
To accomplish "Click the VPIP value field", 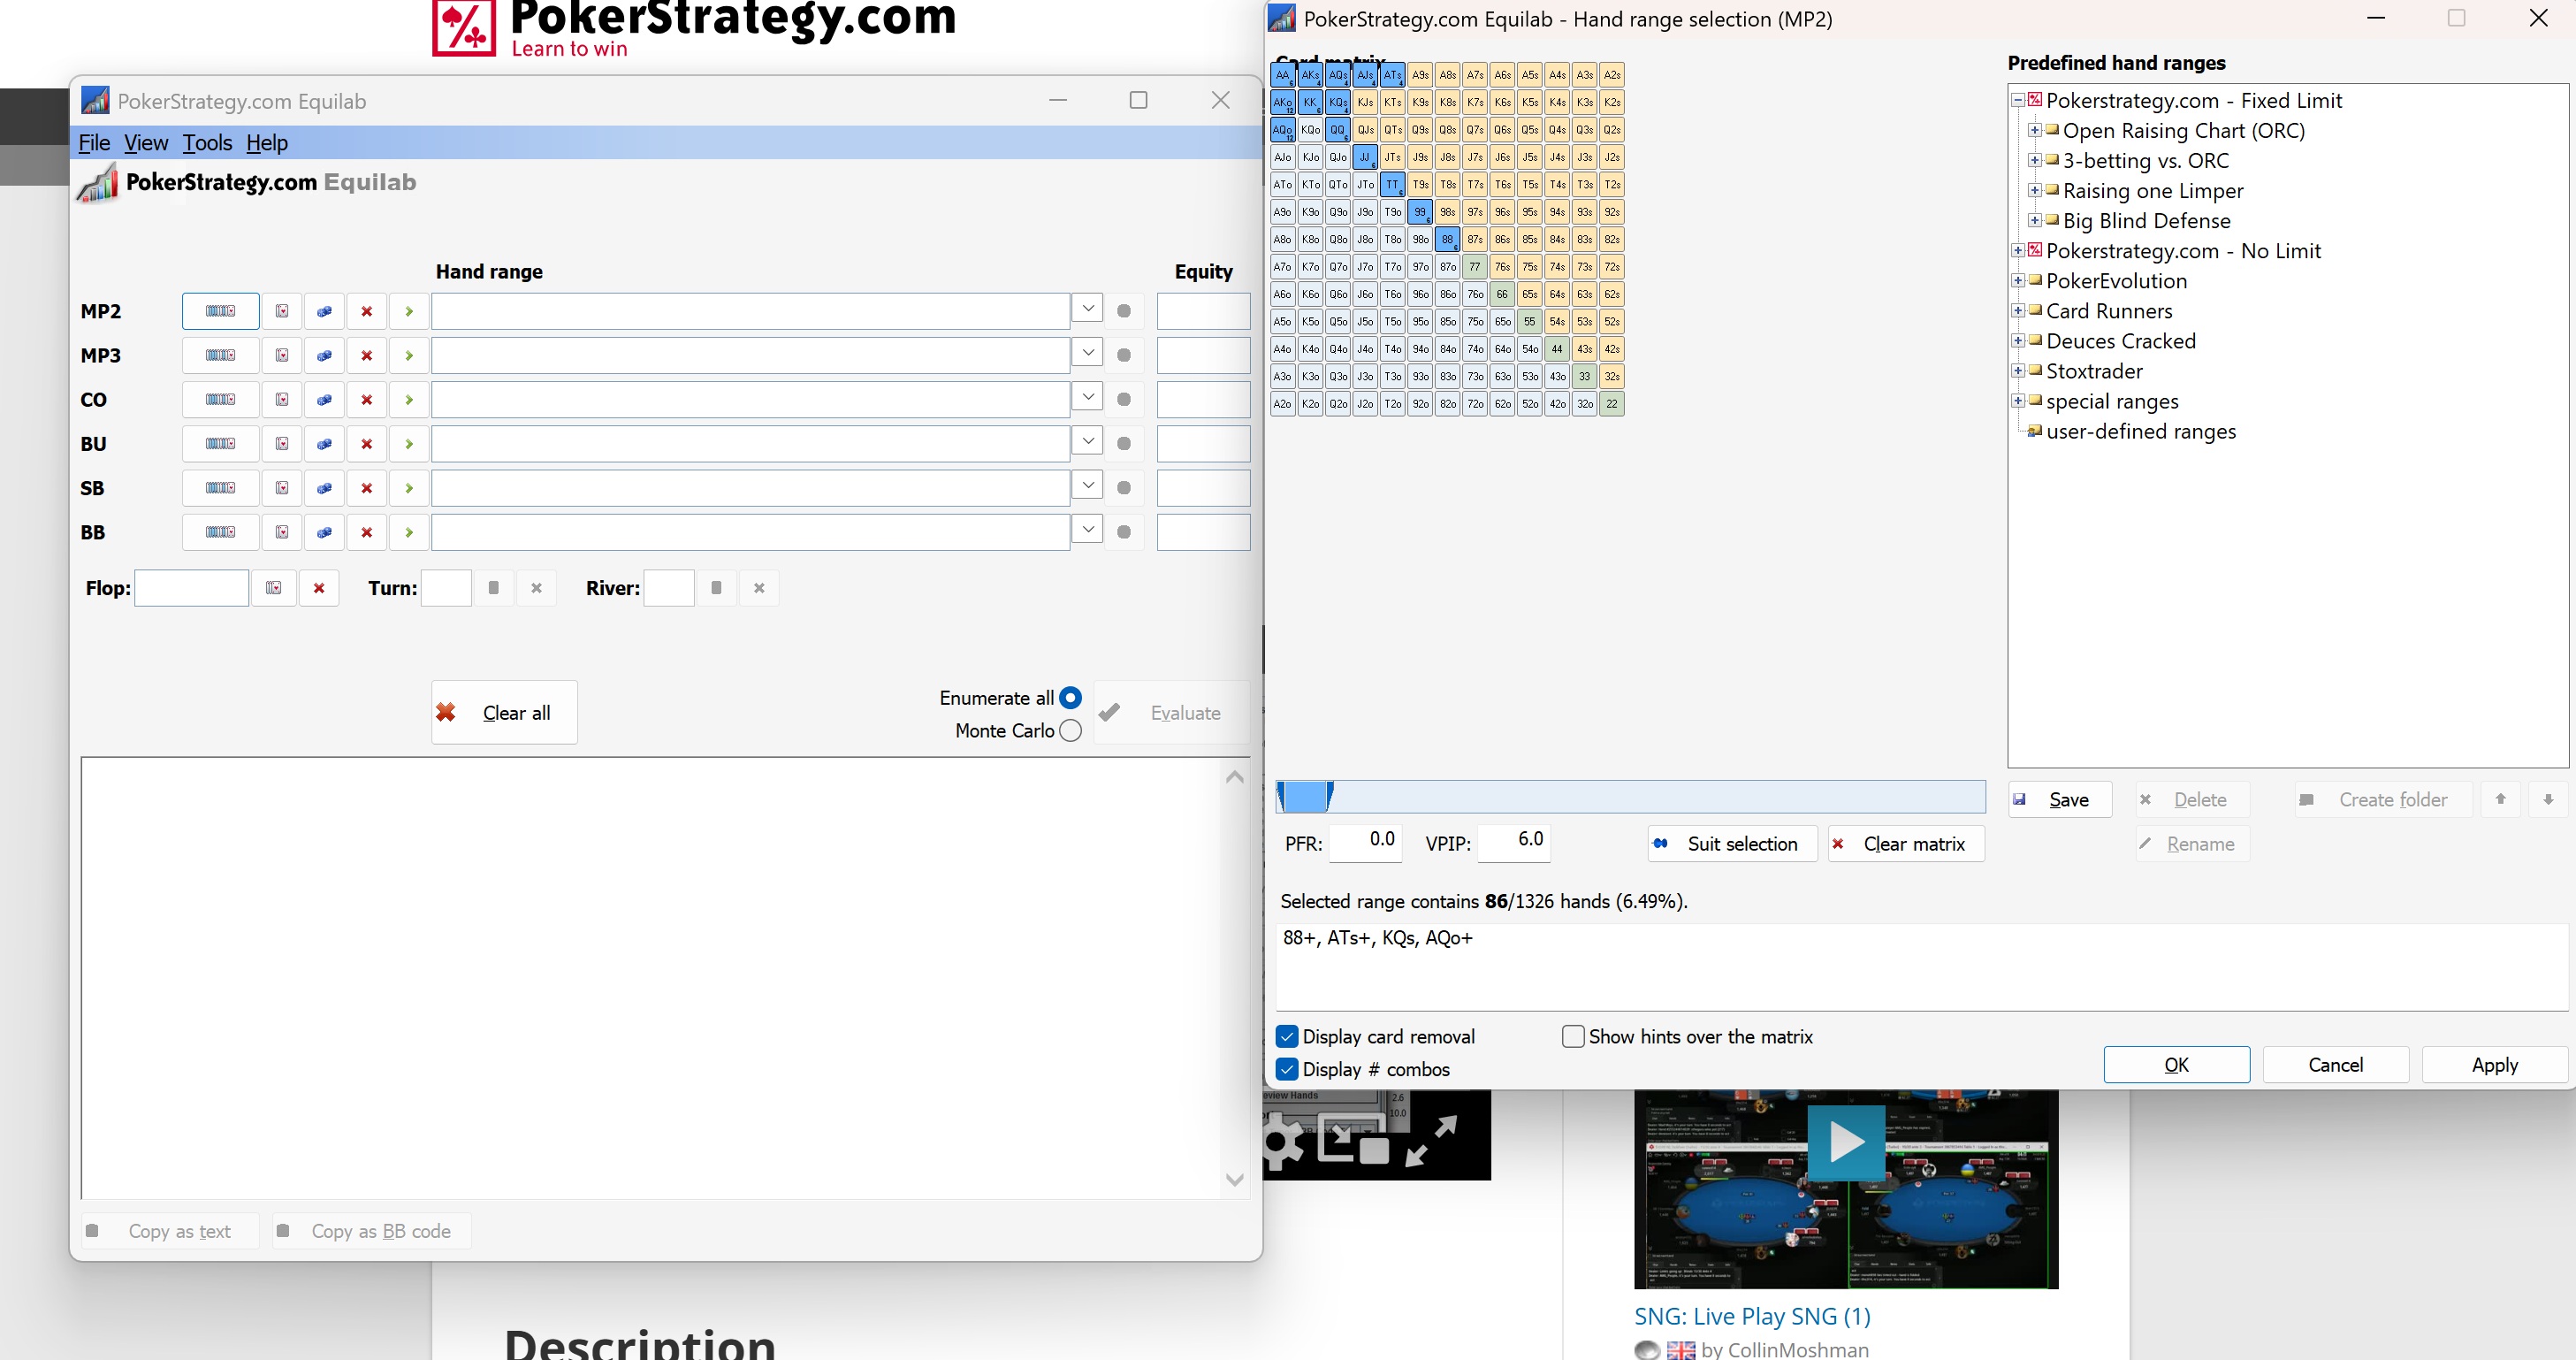I will click(x=1514, y=842).
